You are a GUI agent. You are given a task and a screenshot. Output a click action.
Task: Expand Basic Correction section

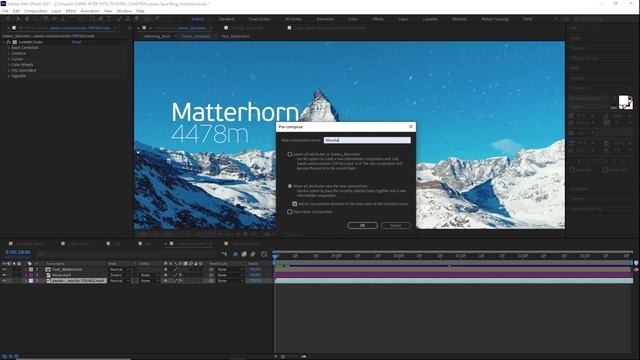click(x=9, y=48)
